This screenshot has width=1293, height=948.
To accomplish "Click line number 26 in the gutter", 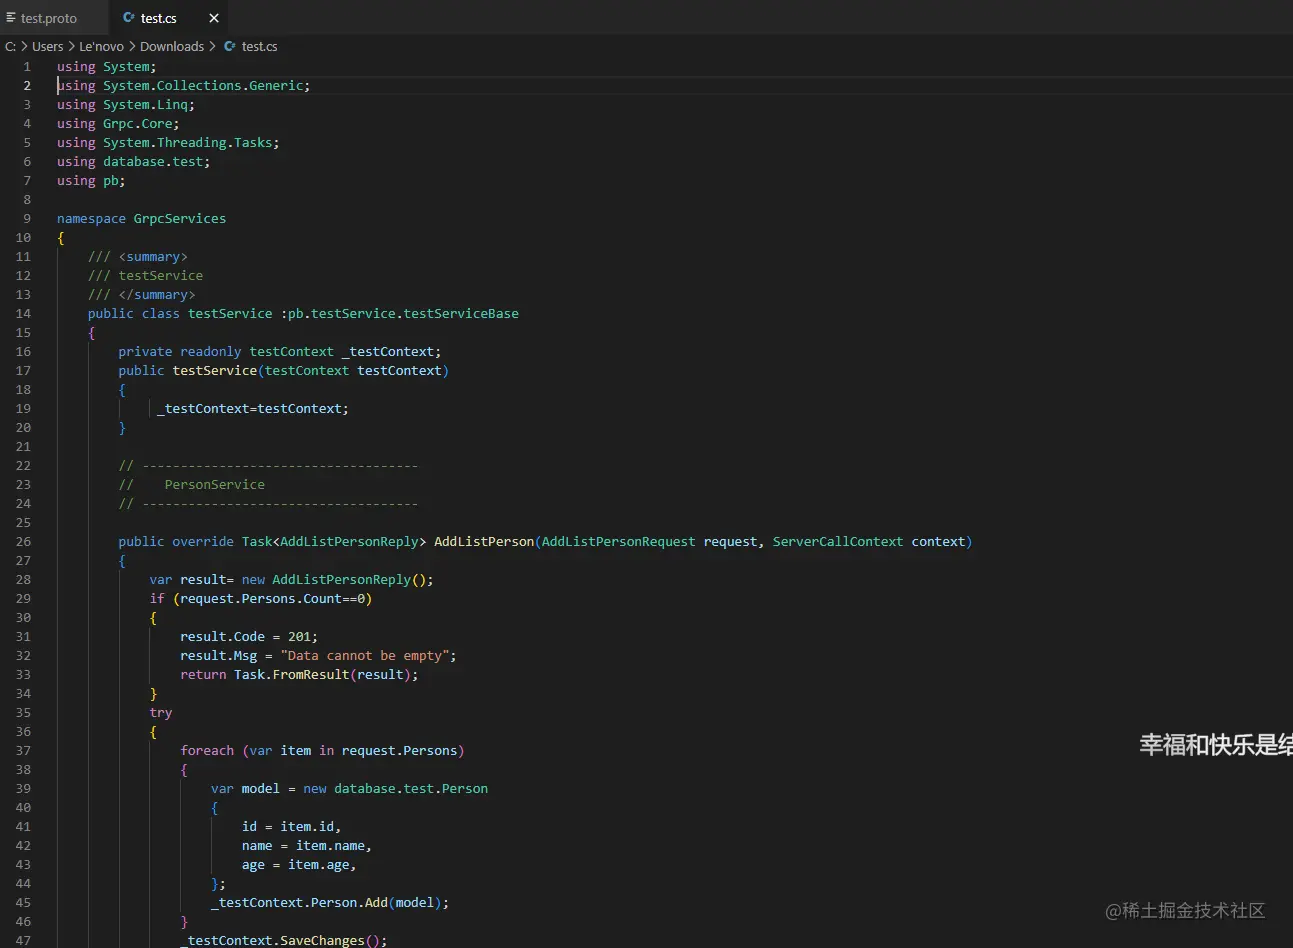I will [x=23, y=541].
